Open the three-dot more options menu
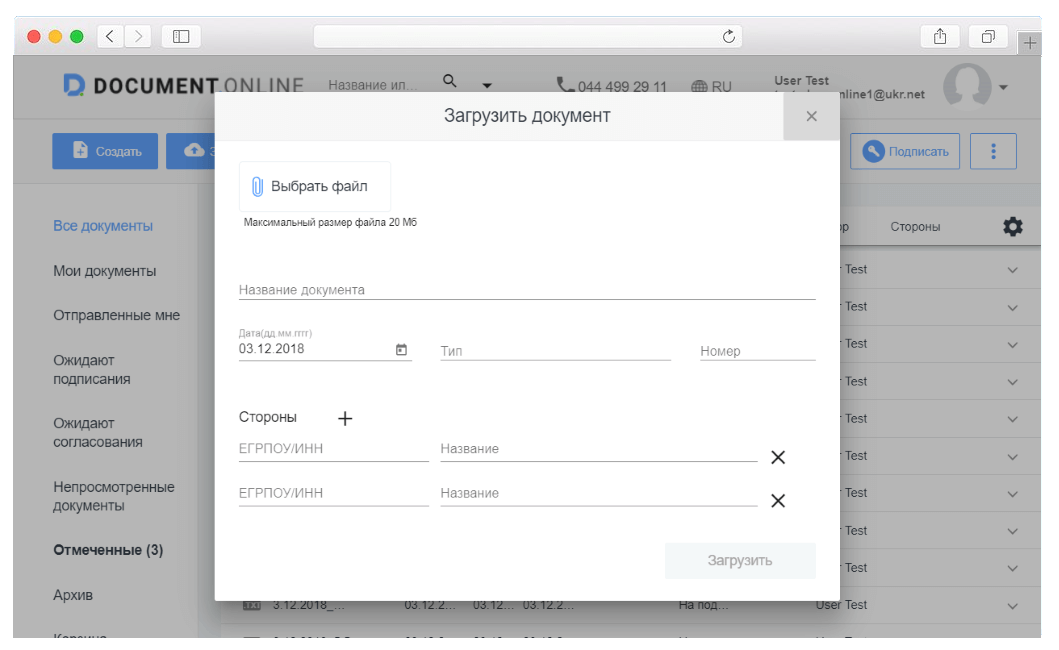The image size is (1059, 650). coord(993,151)
